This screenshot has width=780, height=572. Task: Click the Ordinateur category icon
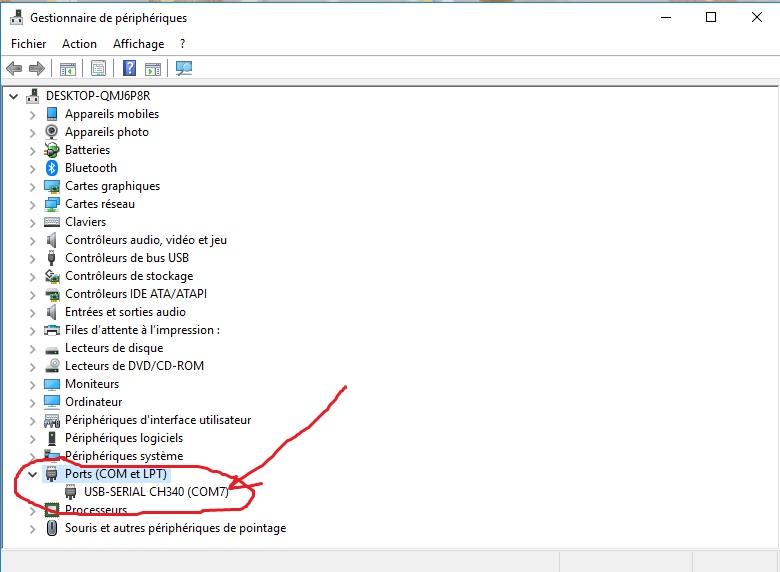coord(52,402)
